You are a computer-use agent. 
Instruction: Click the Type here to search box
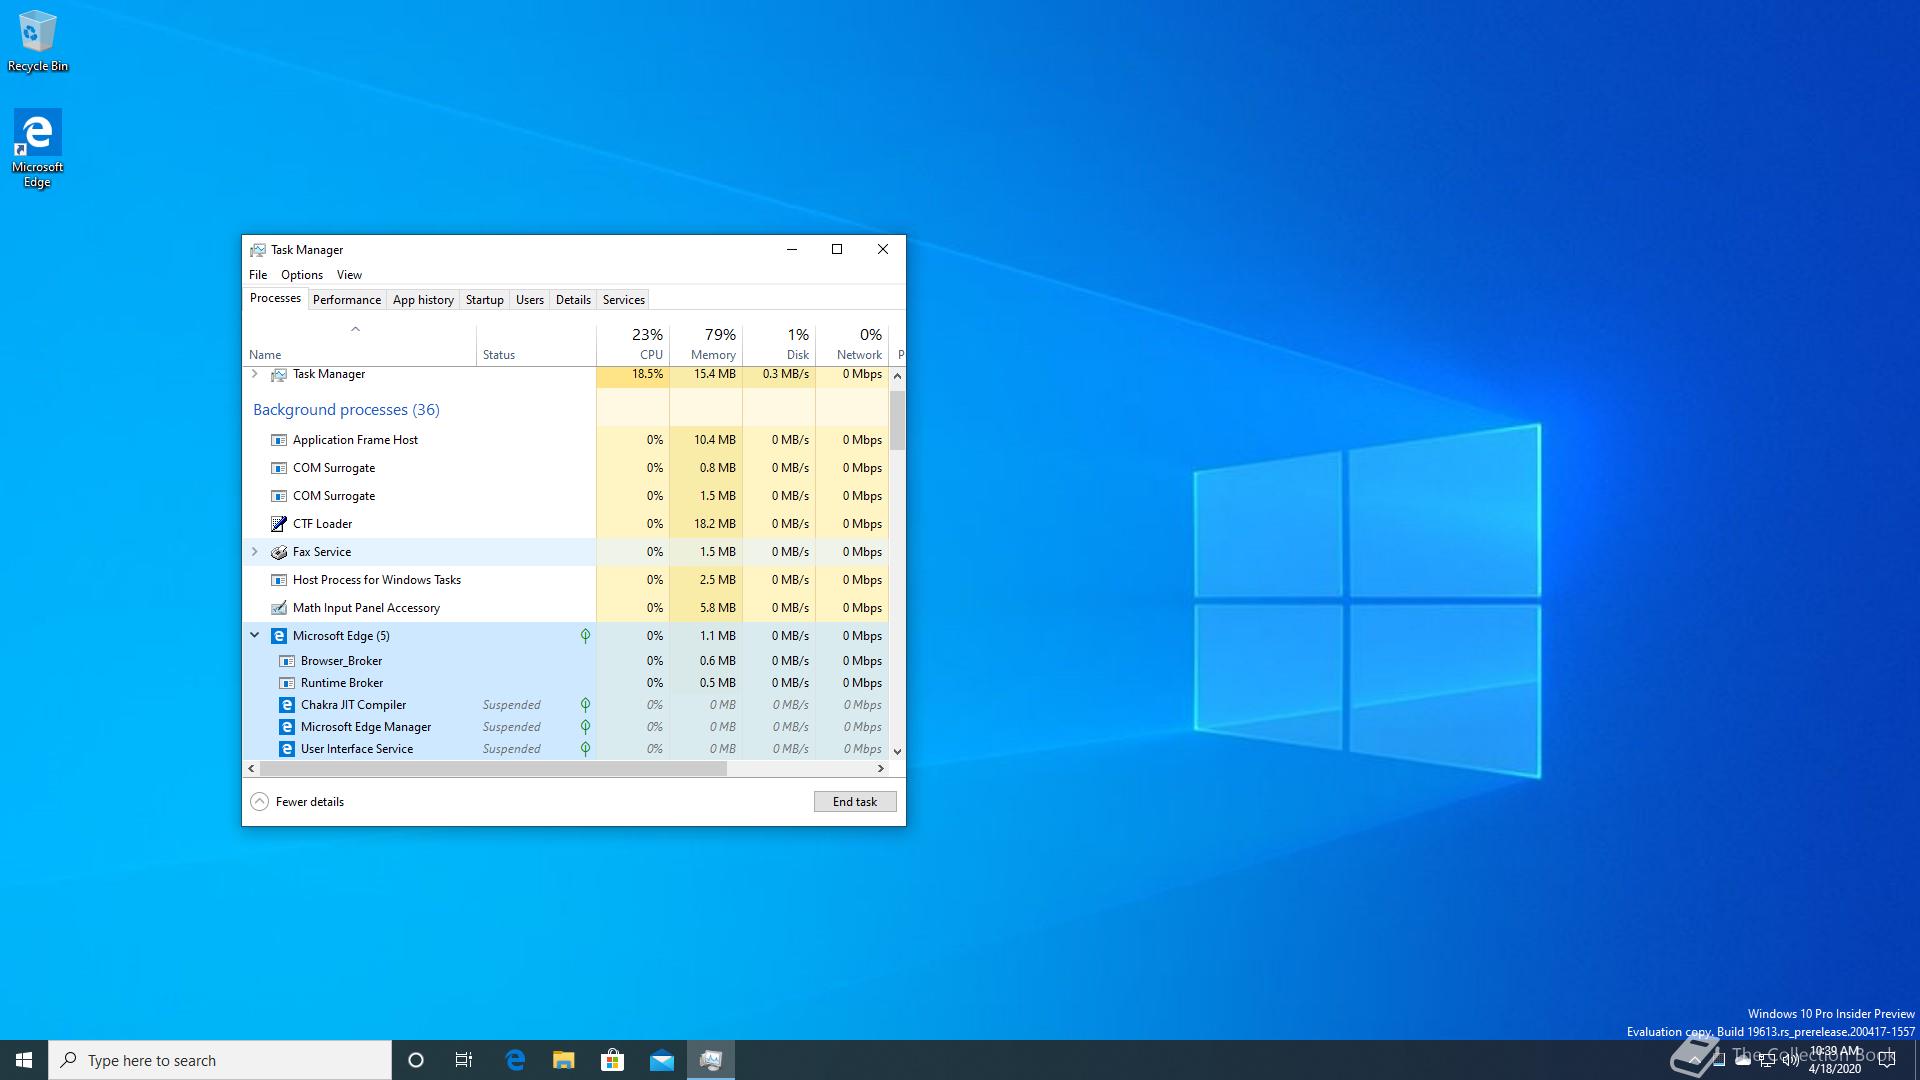220,1060
